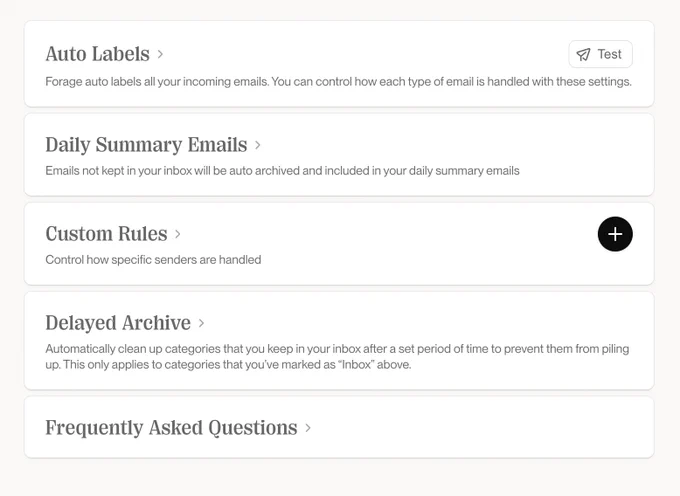Click the auto archived emails description line
Image resolution: width=680 pixels, height=496 pixels.
(282, 171)
